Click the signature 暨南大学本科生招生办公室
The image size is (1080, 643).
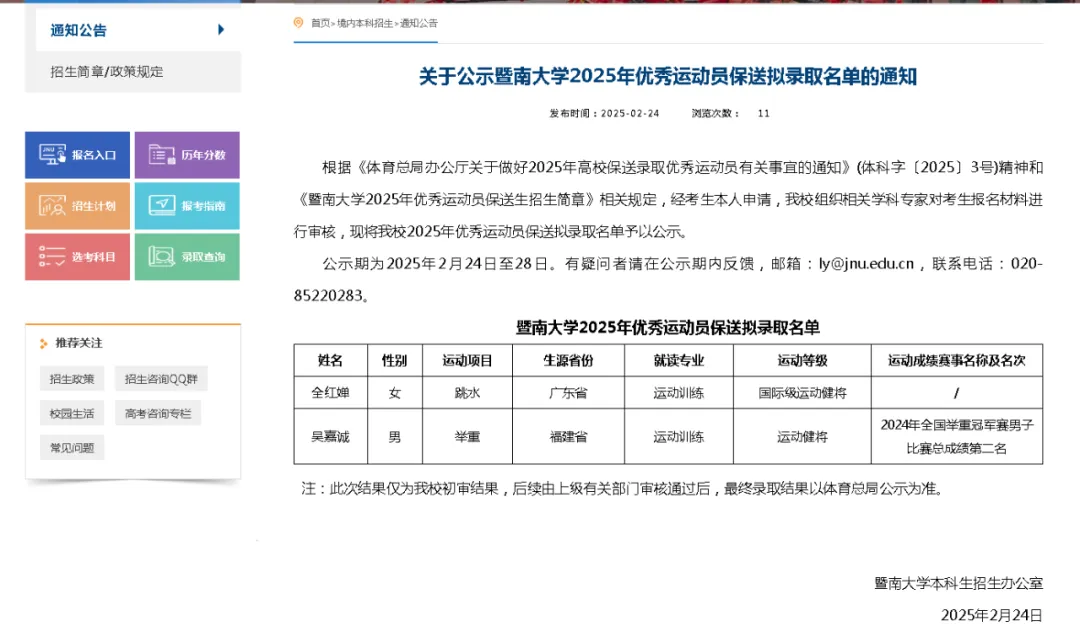[958, 583]
